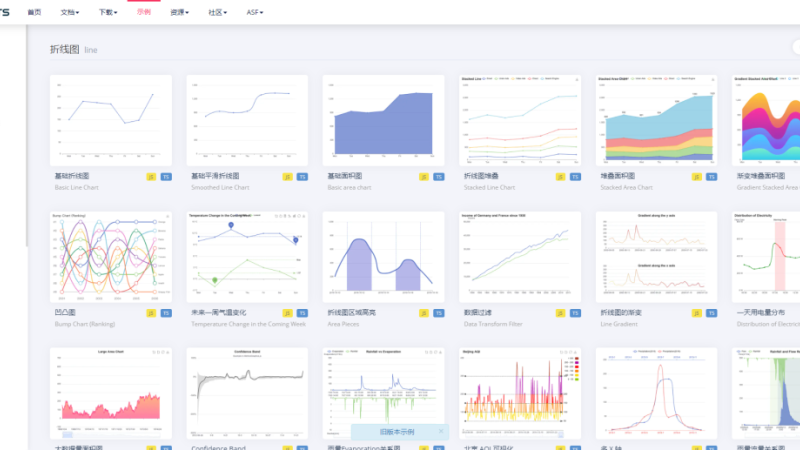
Task: Open the 社区 dropdown menu
Action: pos(217,12)
